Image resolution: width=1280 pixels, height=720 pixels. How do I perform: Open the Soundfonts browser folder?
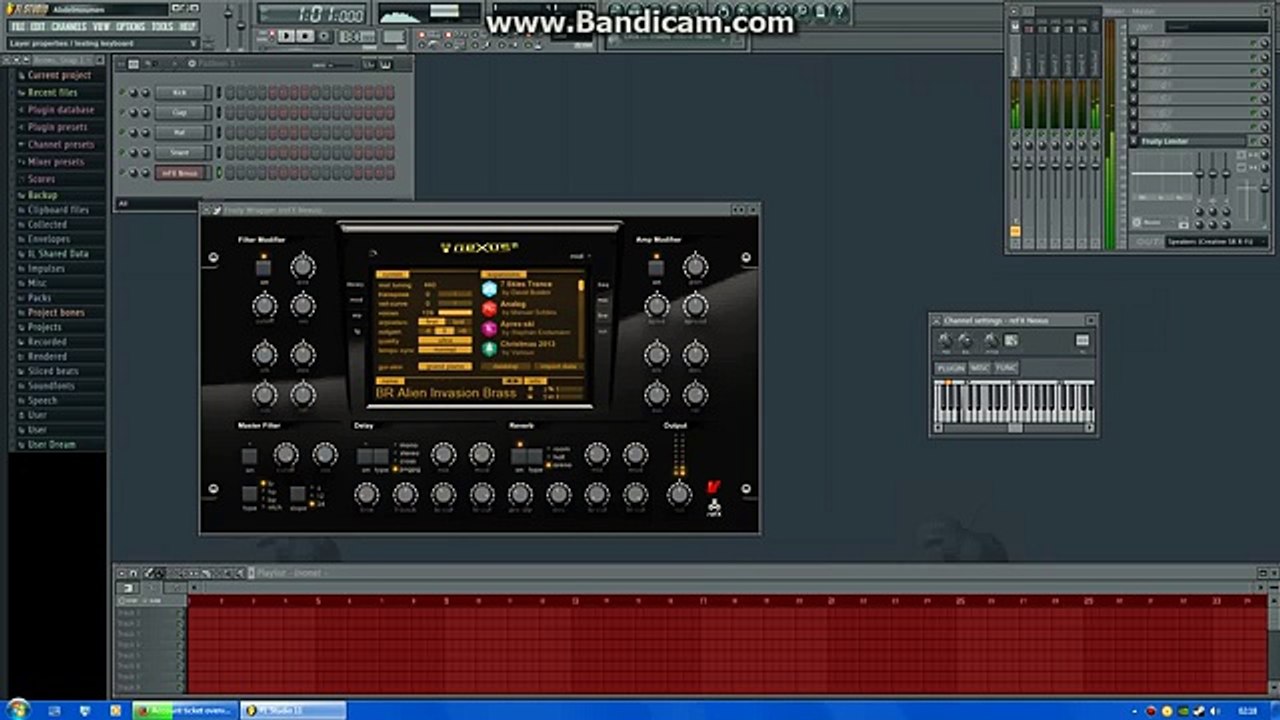(51, 385)
